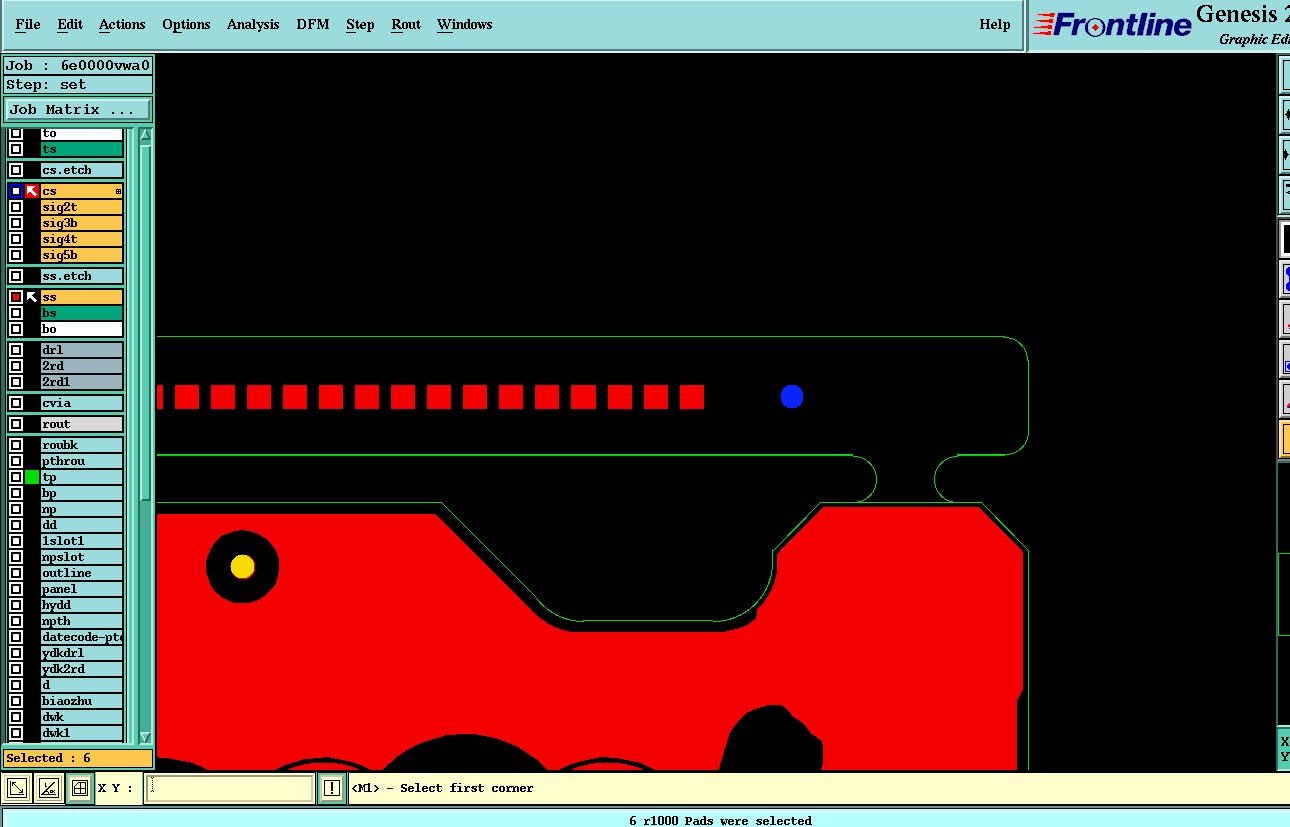Screen dimensions: 1290x827
Task: Open the File menu
Action: pyautogui.click(x=28, y=24)
